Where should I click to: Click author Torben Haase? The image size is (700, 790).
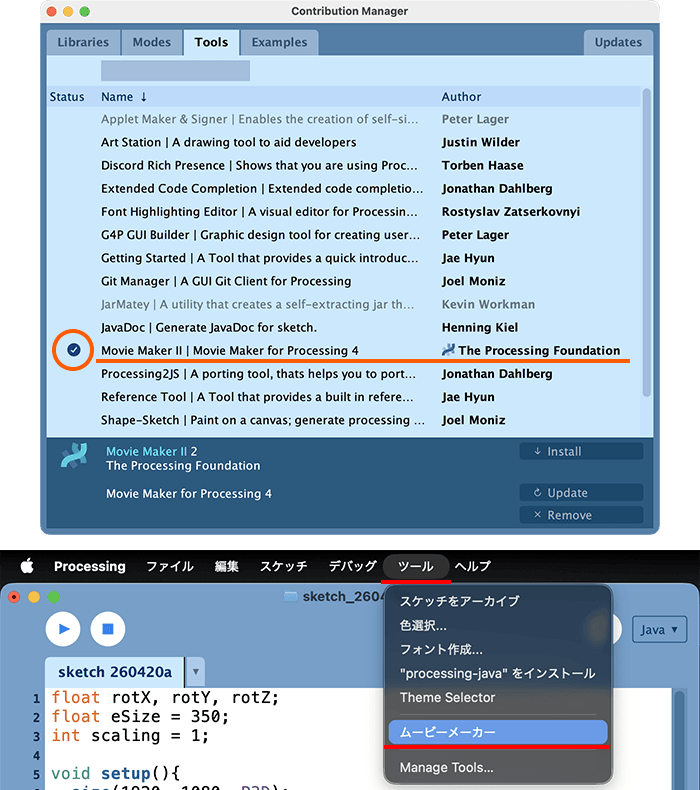[482, 166]
